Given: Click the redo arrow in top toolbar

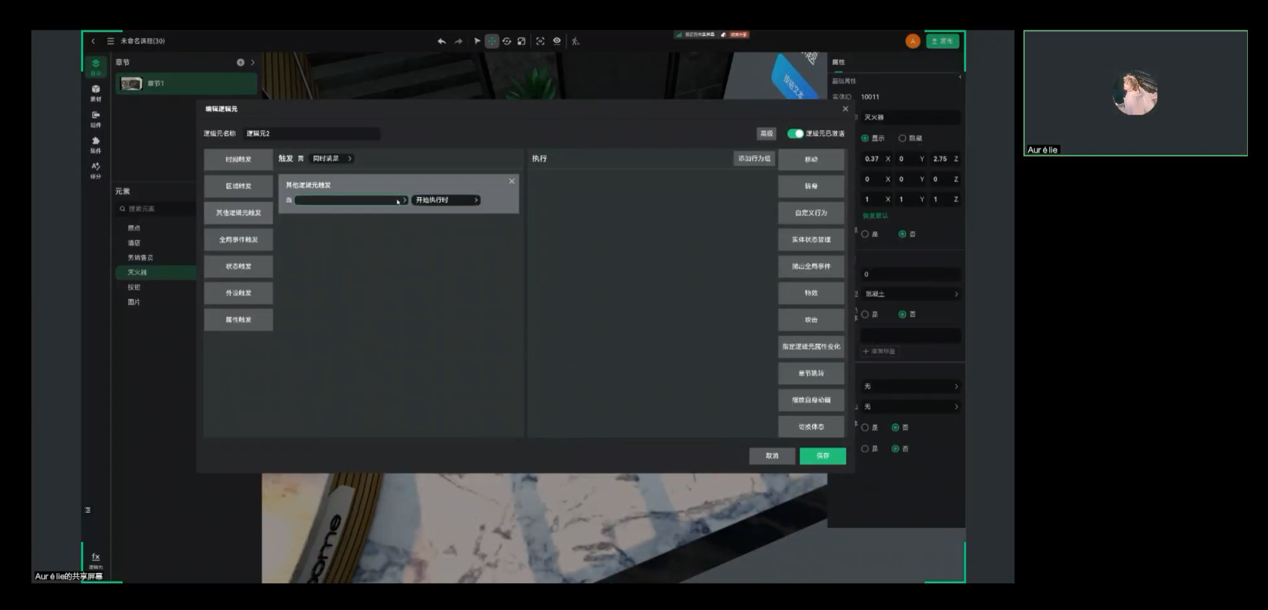Looking at the screenshot, I should coord(459,41).
